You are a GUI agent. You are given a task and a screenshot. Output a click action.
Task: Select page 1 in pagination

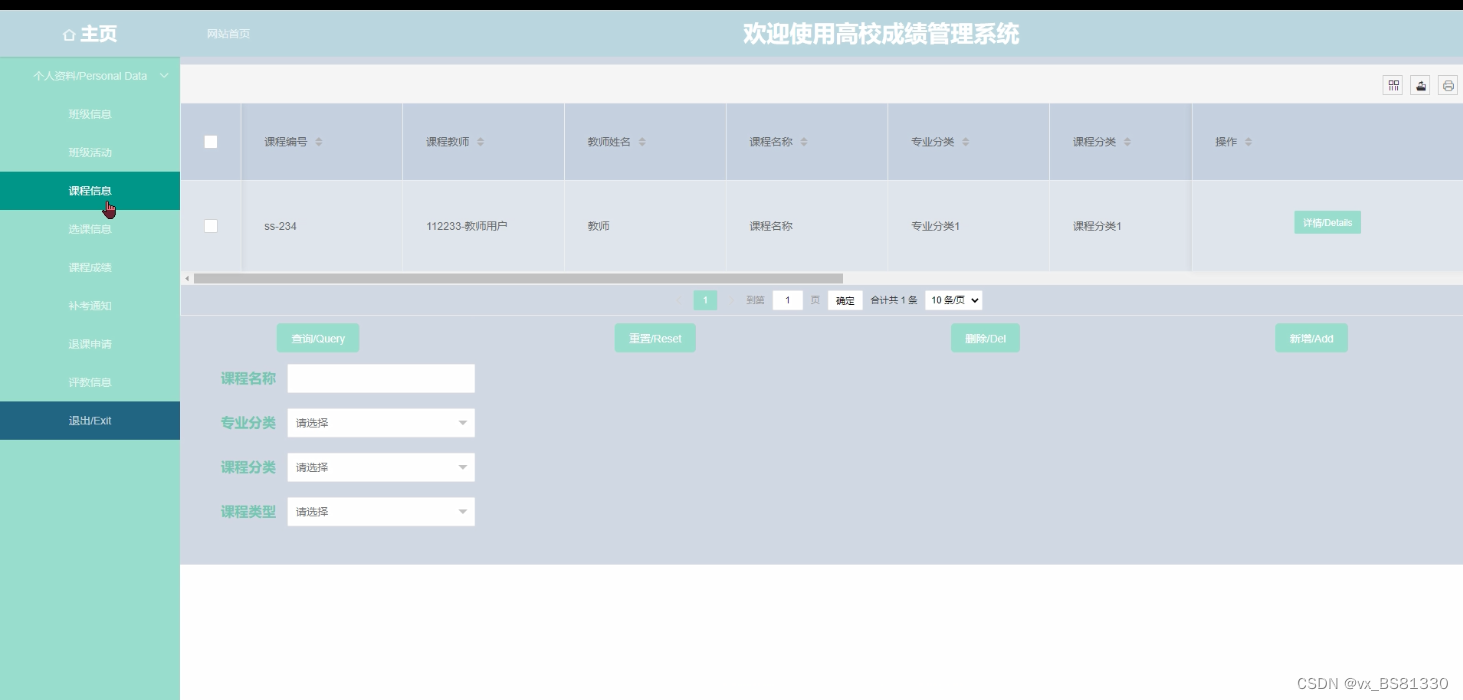[705, 300]
